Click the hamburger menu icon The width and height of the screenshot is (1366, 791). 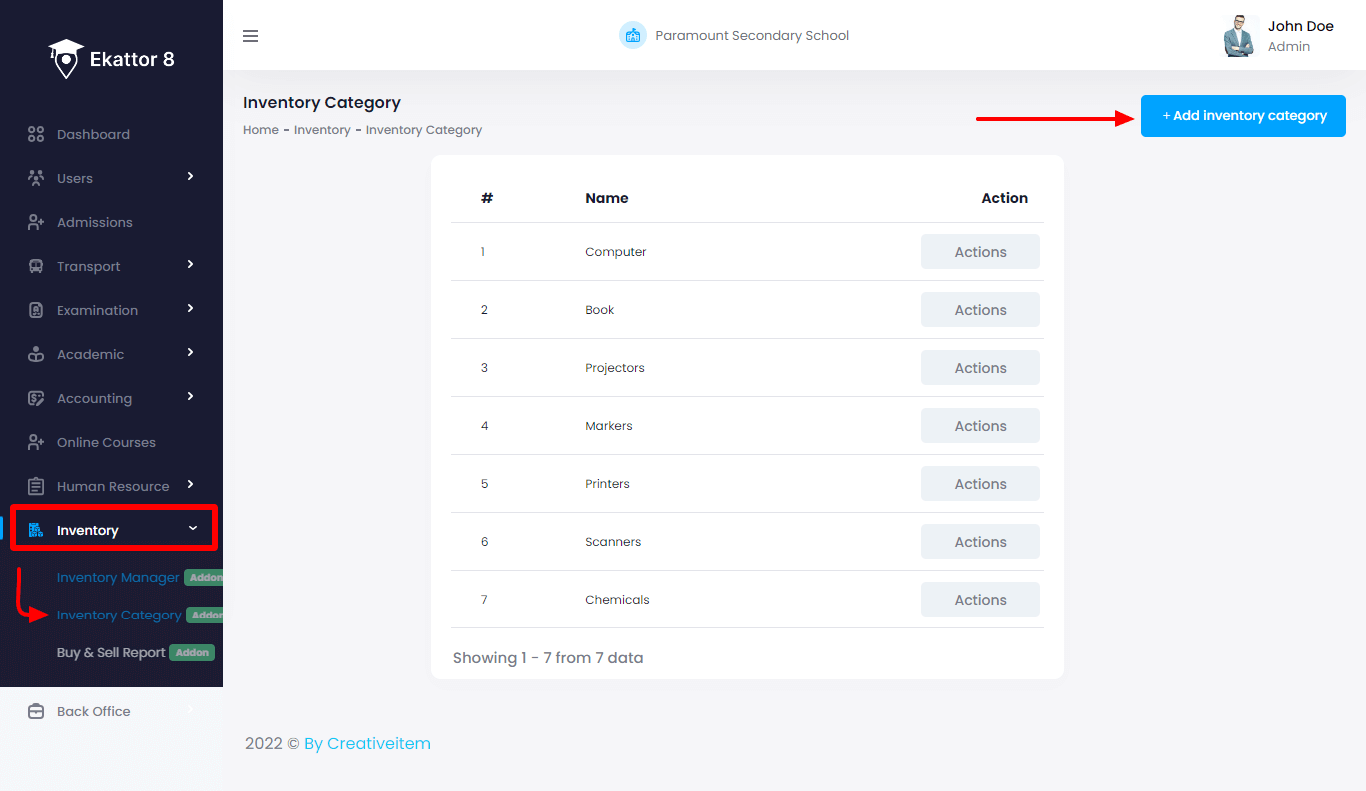click(x=251, y=36)
